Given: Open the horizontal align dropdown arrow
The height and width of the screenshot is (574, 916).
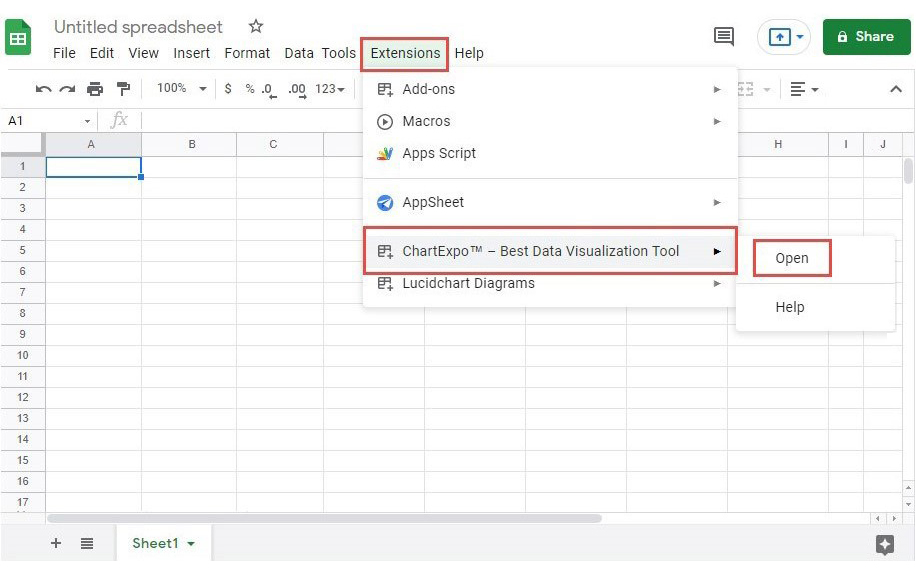Looking at the screenshot, I should click(814, 90).
